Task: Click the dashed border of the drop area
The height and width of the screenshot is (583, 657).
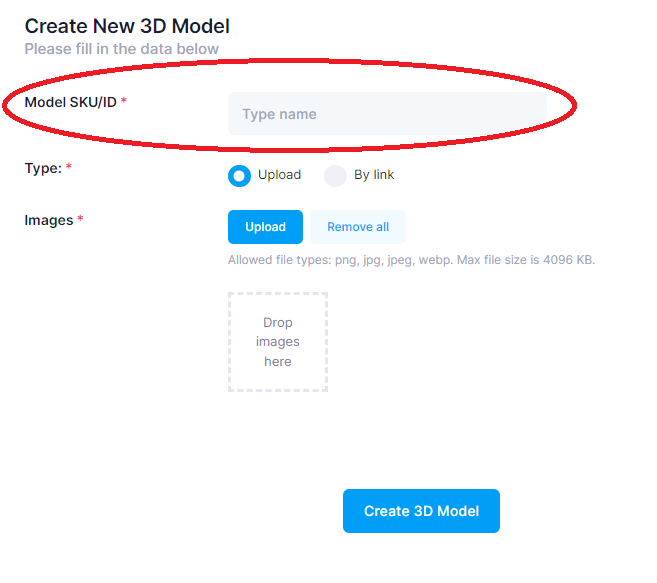Action: [x=229, y=342]
